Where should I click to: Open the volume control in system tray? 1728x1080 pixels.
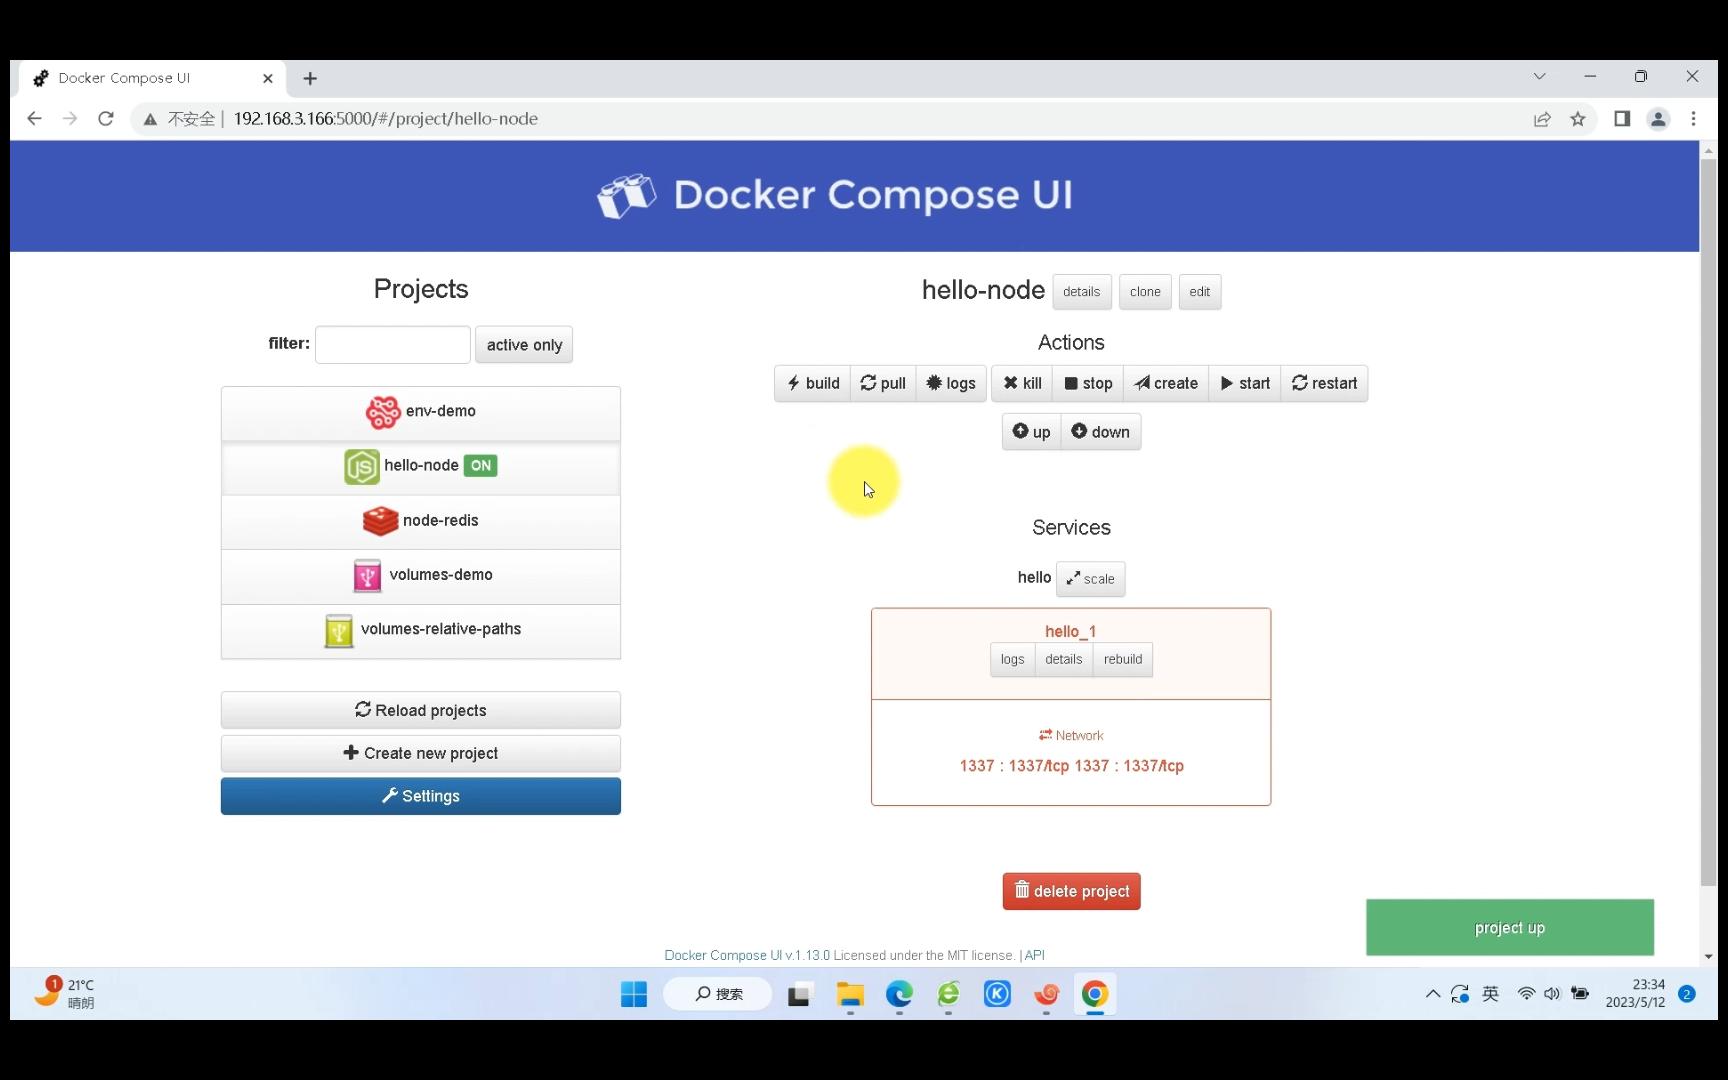[1552, 994]
